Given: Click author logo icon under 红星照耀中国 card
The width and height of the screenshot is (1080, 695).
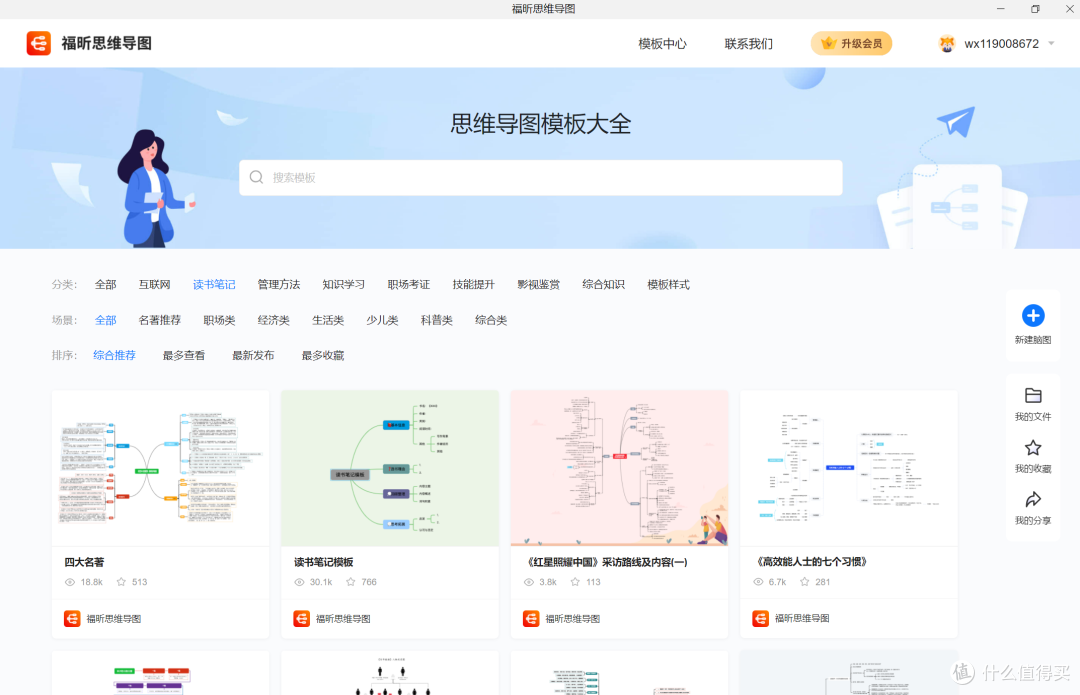Looking at the screenshot, I should (531, 619).
